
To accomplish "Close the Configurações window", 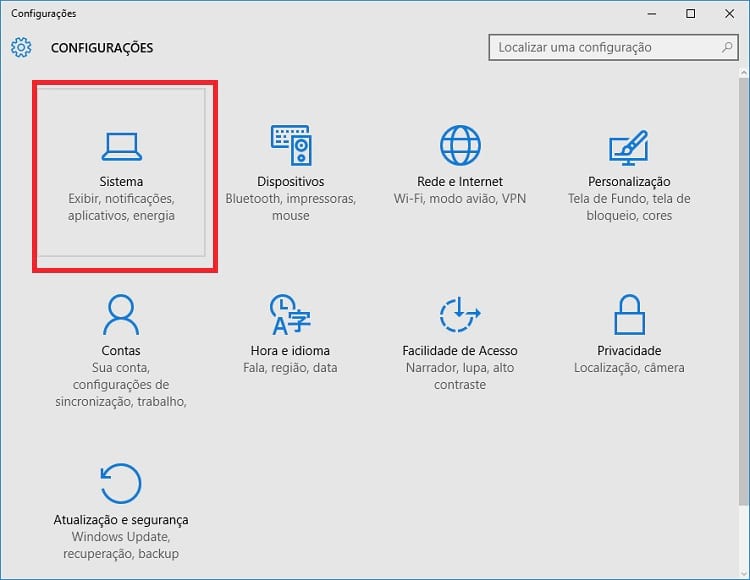I will click(x=729, y=14).
